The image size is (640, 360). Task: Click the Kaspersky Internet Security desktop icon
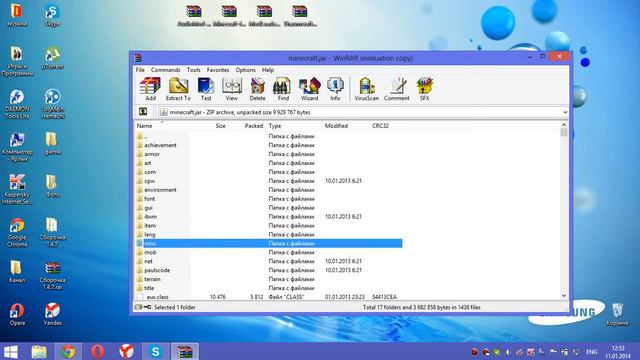pyautogui.click(x=17, y=189)
